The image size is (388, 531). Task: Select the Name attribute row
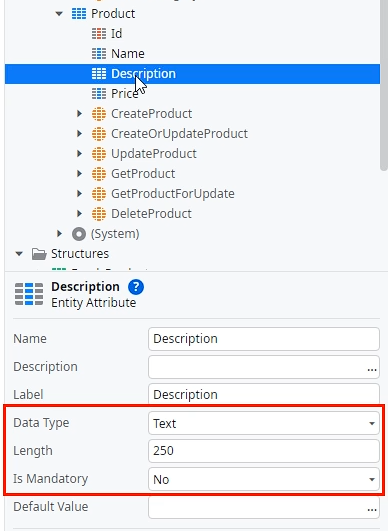click(x=192, y=54)
